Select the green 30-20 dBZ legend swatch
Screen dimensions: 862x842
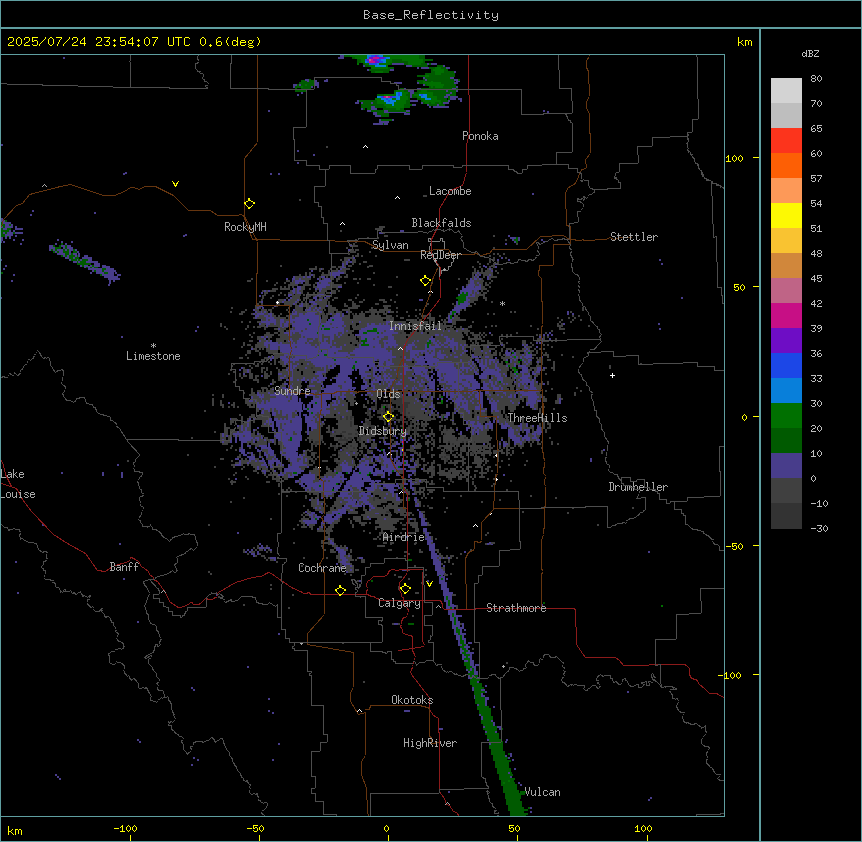pyautogui.click(x=786, y=416)
